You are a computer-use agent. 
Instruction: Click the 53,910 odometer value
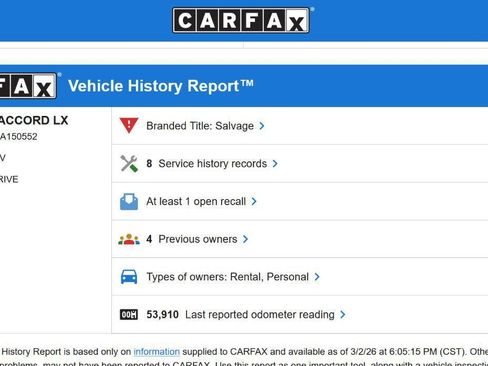pos(163,314)
